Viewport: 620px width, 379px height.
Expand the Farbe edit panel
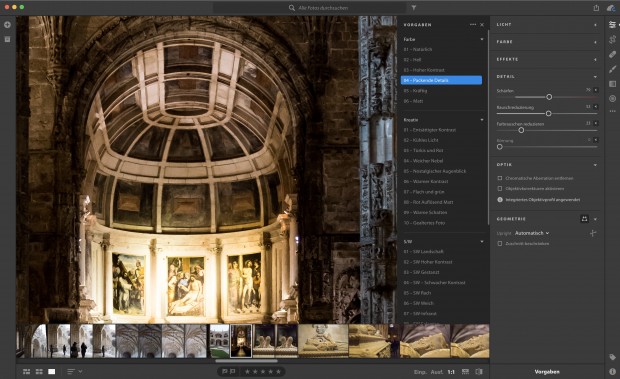595,42
